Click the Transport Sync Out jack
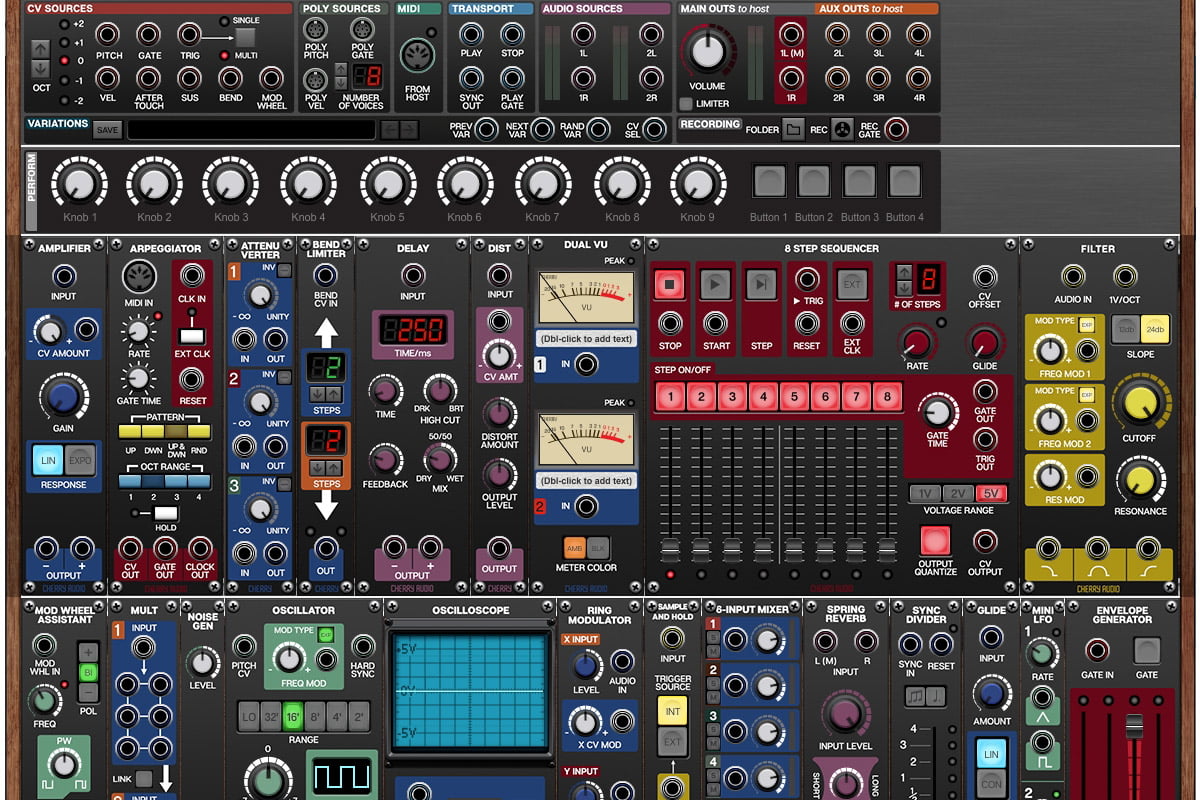 471,79
